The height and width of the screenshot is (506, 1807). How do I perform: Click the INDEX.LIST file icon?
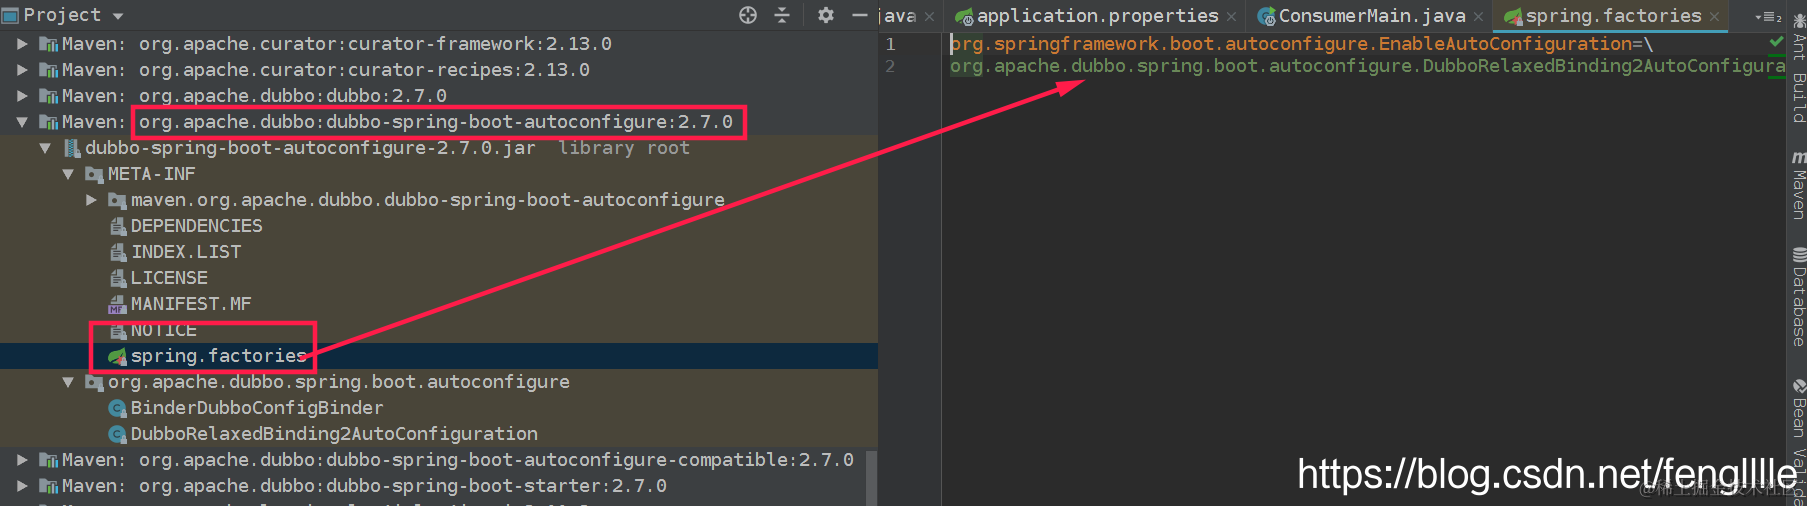pos(118,252)
